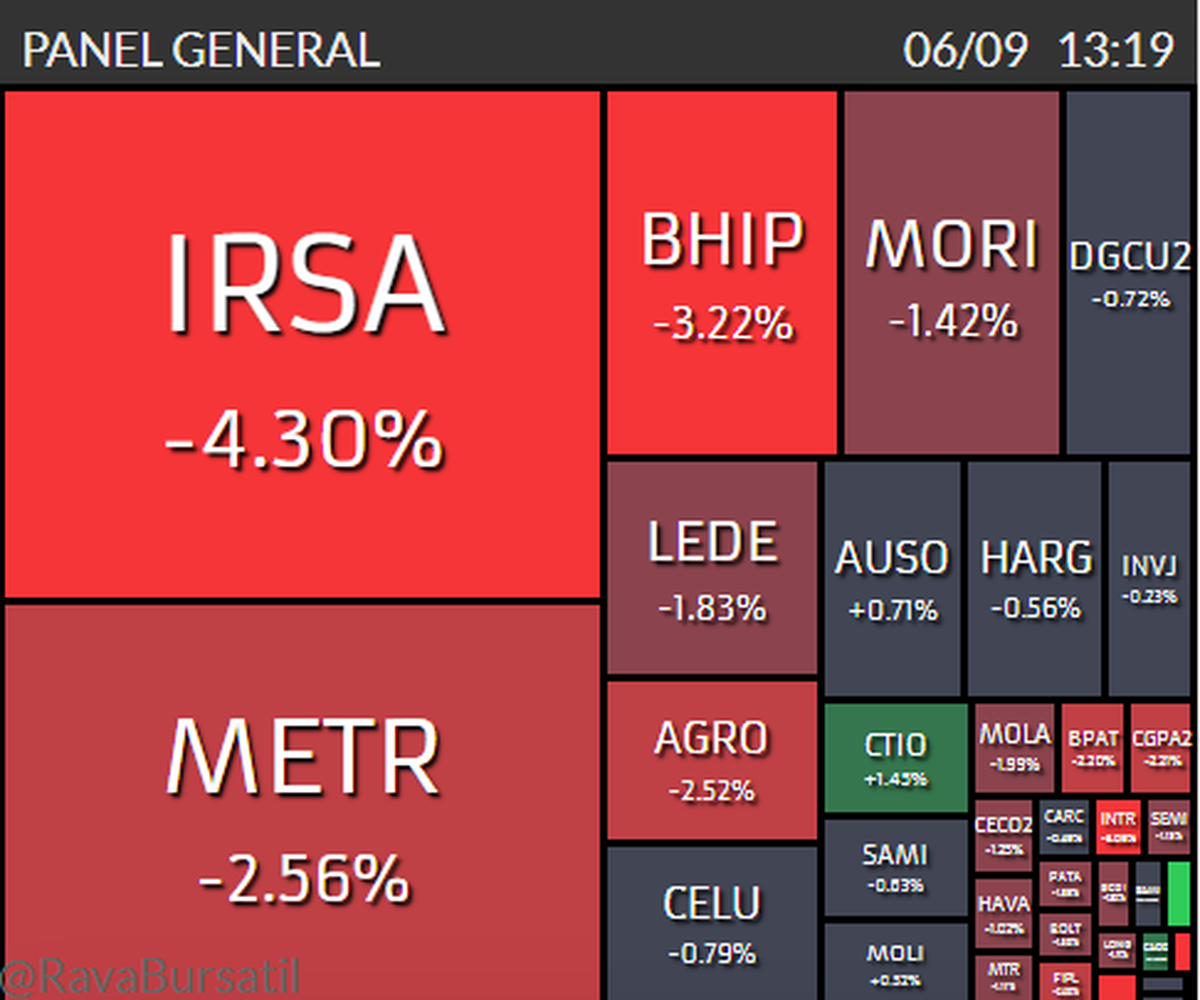Screen dimensions: 1200x1000
Task: Click the IRSA stock tile
Action: [x=302, y=345]
